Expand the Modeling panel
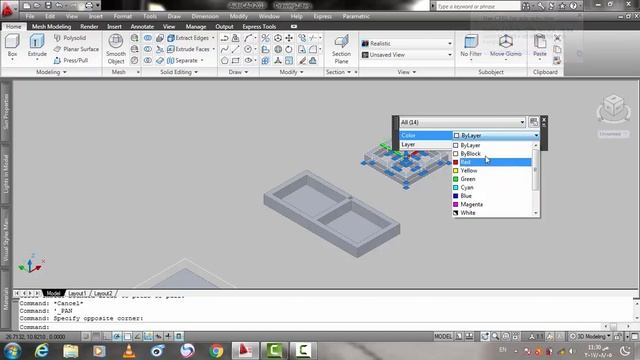 51,72
